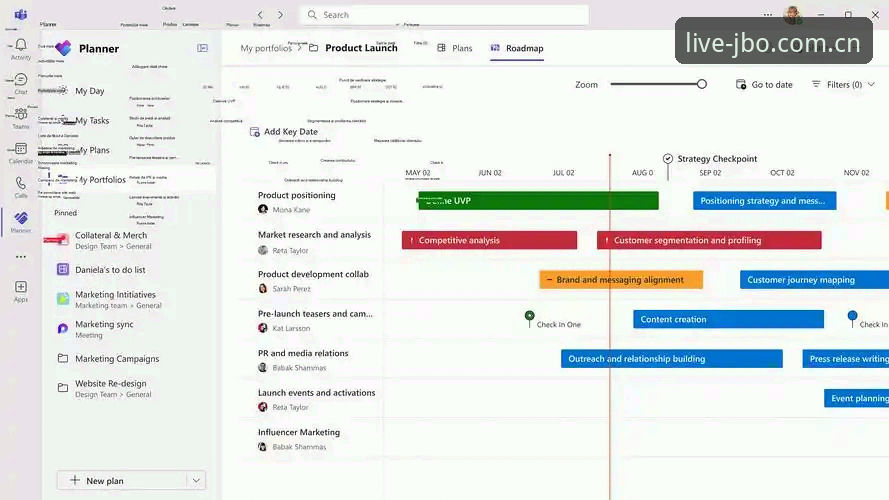Open Customer journey mapping bar
Screen dimensions: 889x500
(x=814, y=279)
